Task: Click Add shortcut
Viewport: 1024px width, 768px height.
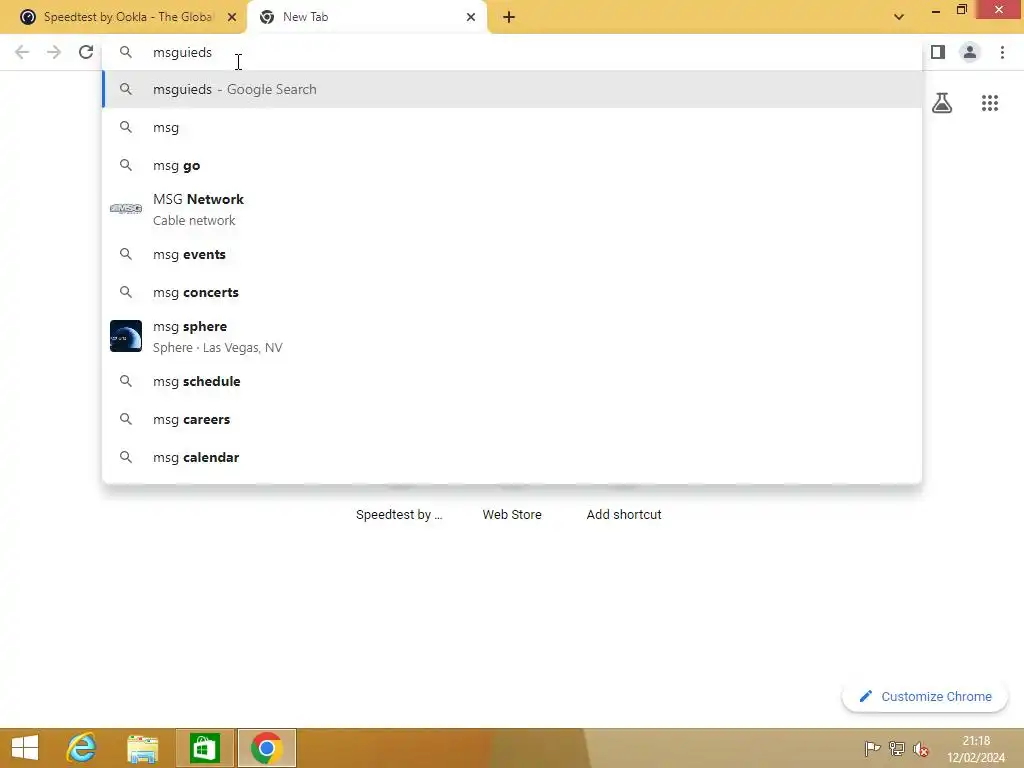Action: pos(624,515)
